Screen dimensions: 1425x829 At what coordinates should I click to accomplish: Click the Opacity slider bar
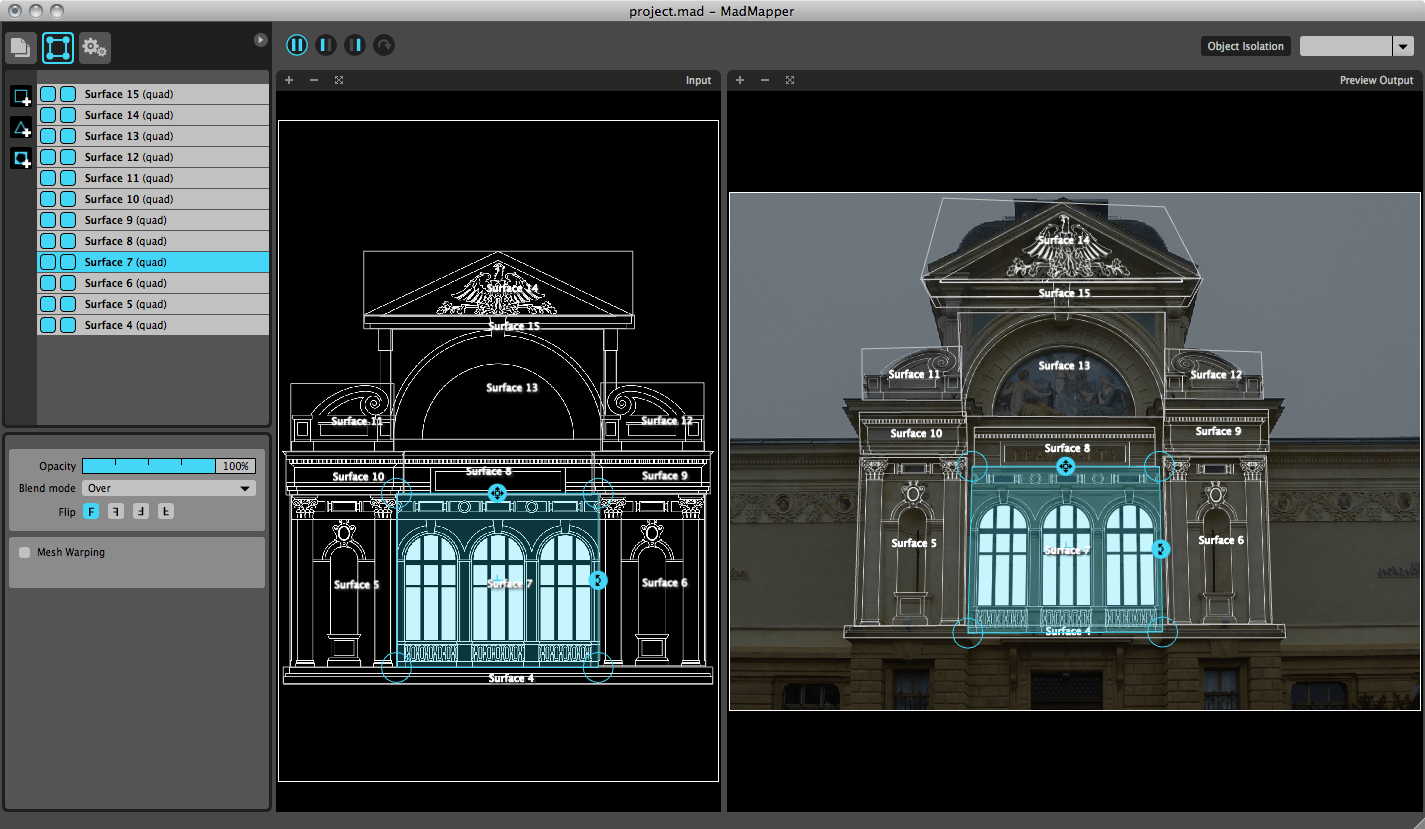tap(150, 466)
